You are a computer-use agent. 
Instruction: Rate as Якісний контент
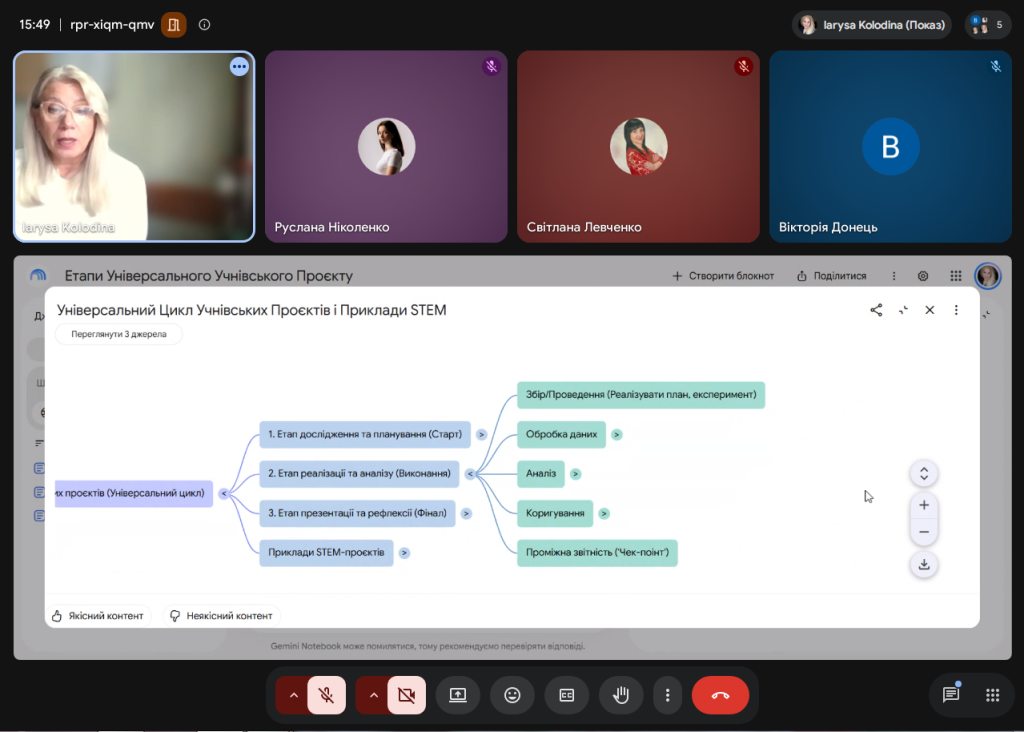coord(99,616)
